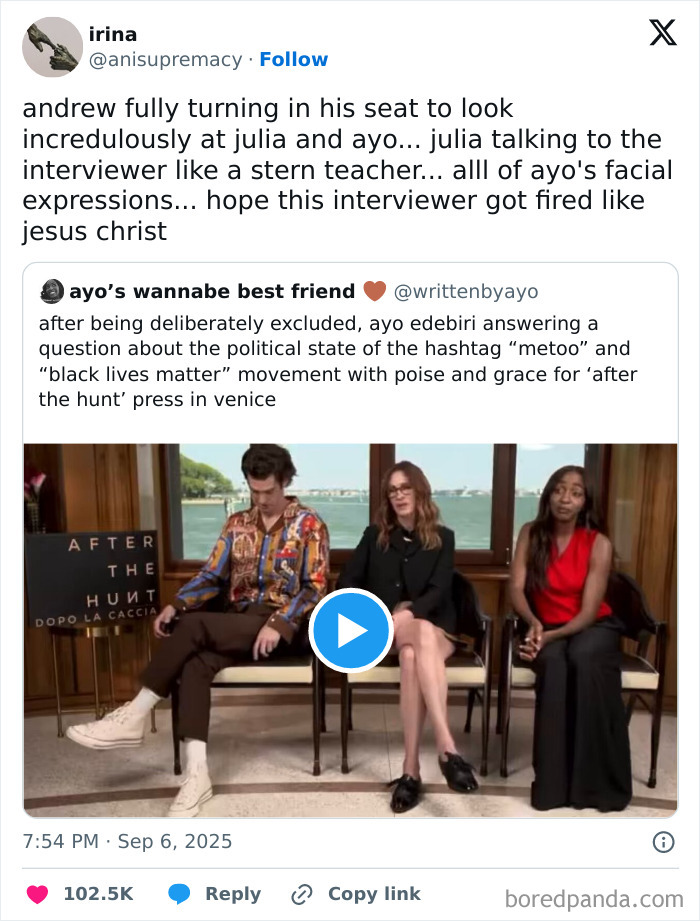The width and height of the screenshot is (700, 921).
Task: Click "ayo's wannabe best friend" name
Action: point(212,291)
